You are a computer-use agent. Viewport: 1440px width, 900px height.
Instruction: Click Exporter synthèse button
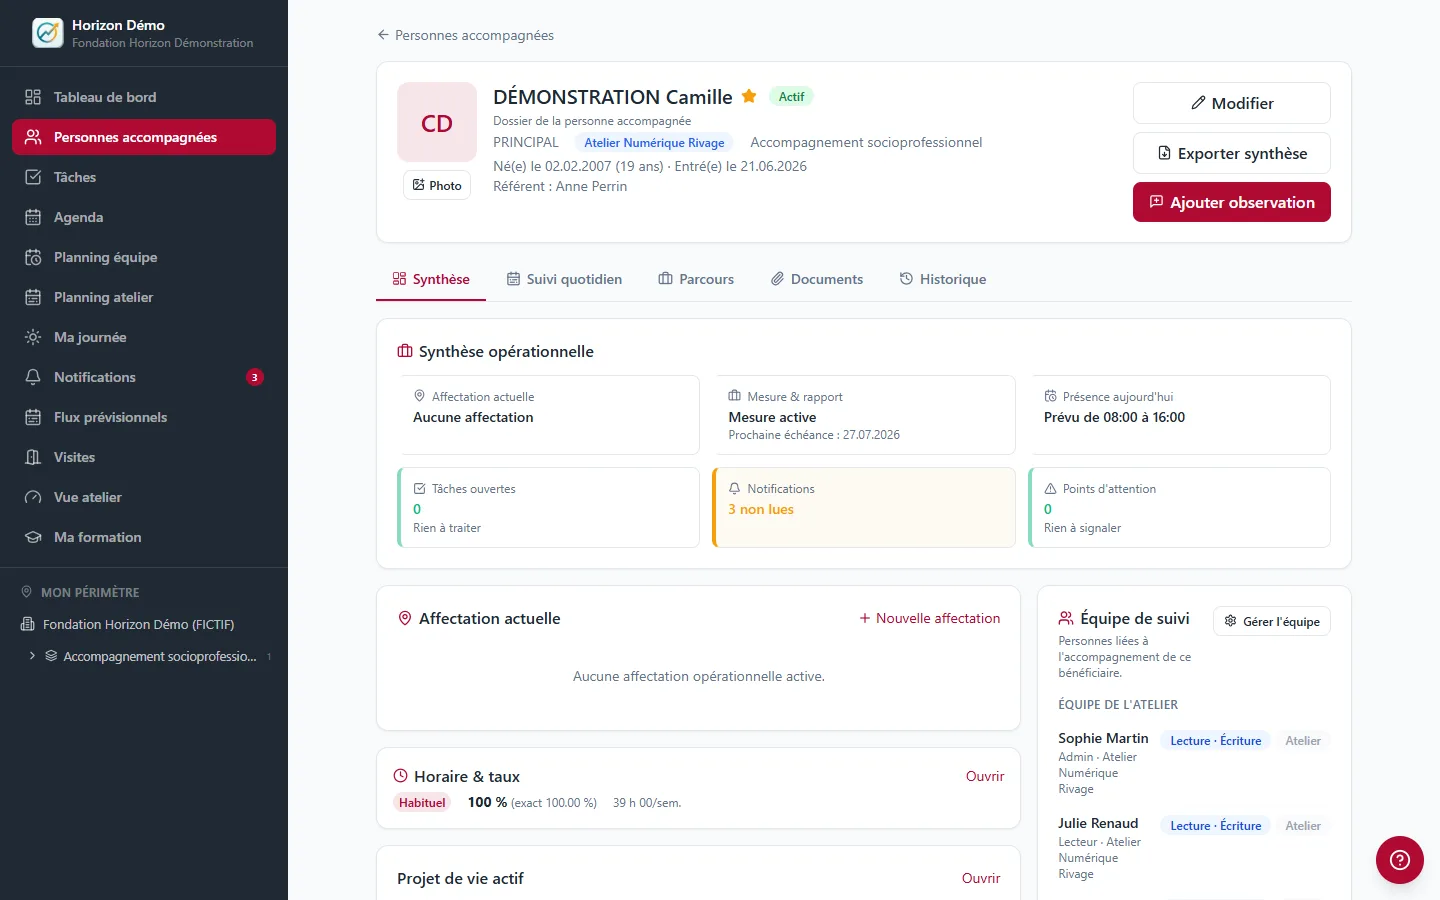click(1232, 153)
